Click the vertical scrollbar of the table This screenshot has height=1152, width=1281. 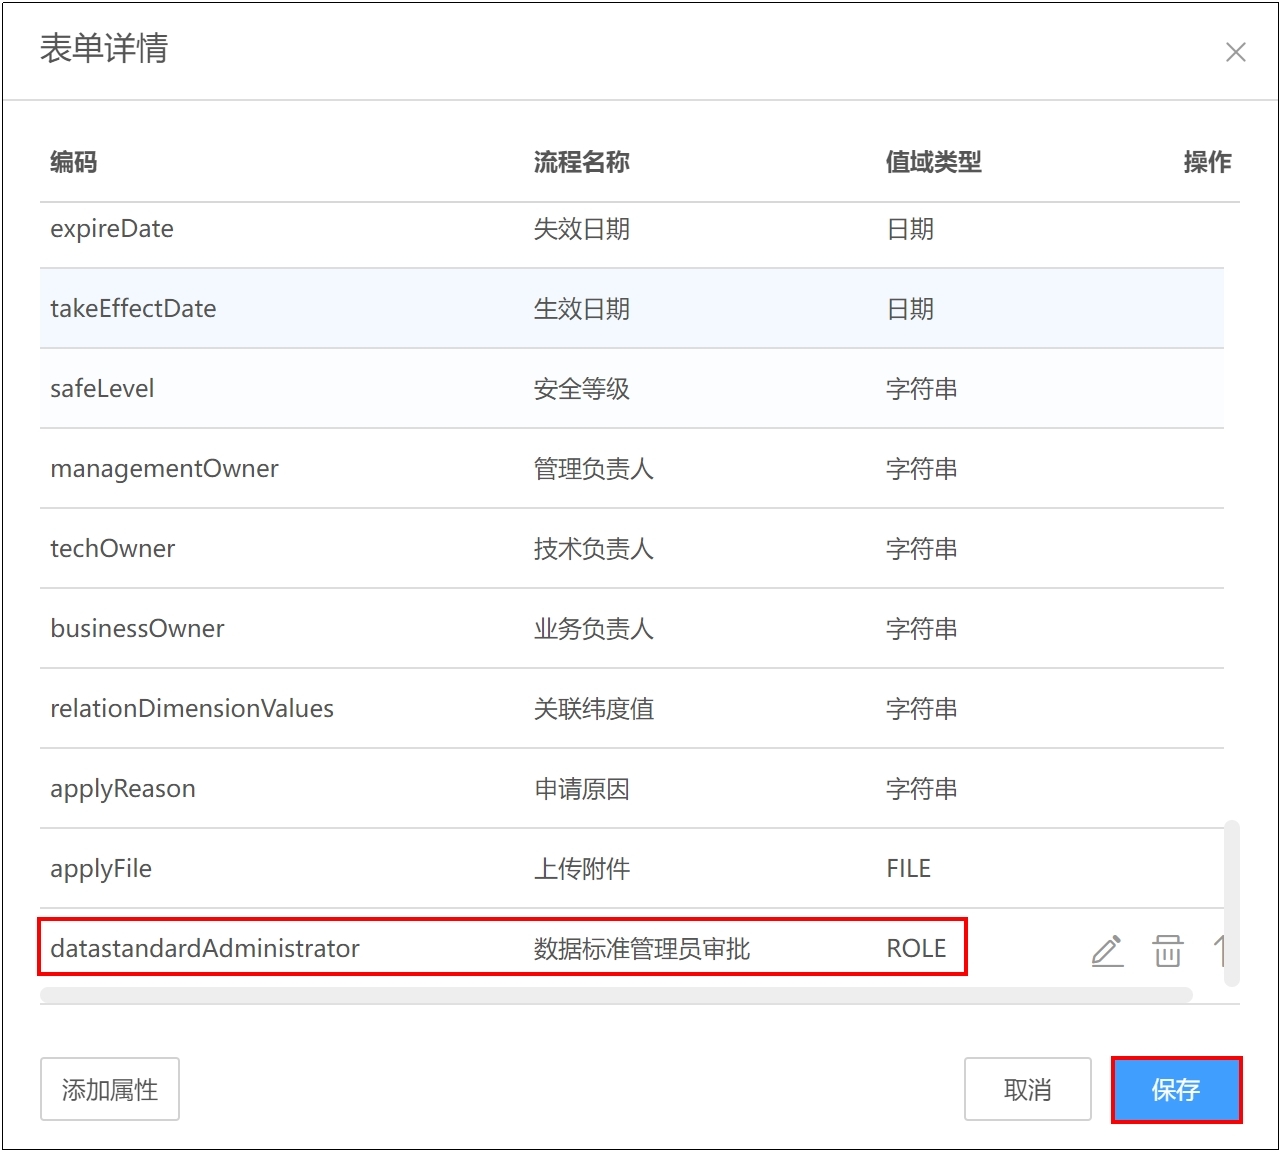pos(1232,903)
